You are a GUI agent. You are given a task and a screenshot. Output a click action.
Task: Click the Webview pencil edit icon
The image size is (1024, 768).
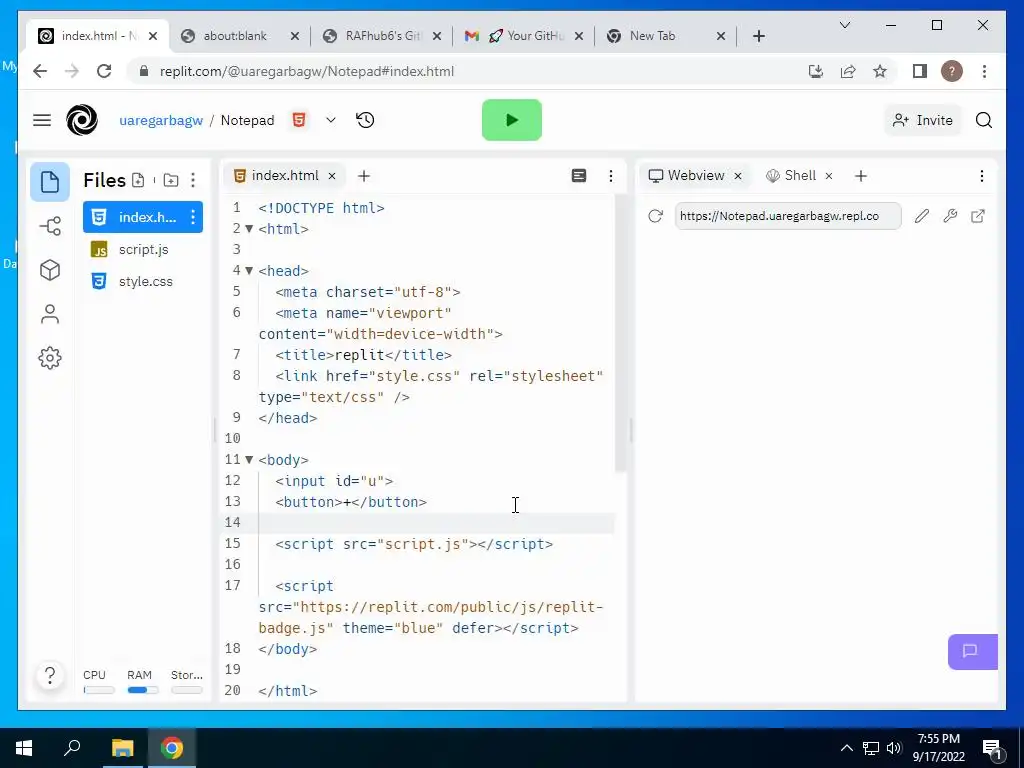[921, 216]
